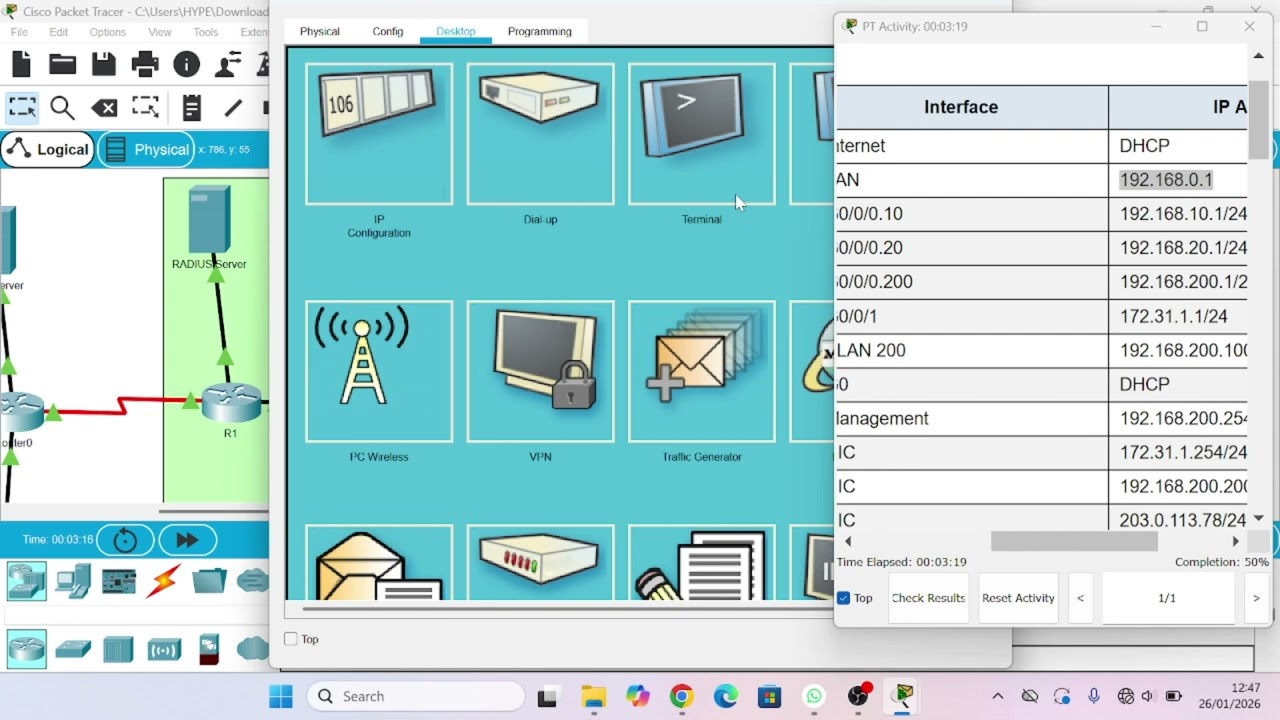Click the New file toolbar icon

pos(21,65)
